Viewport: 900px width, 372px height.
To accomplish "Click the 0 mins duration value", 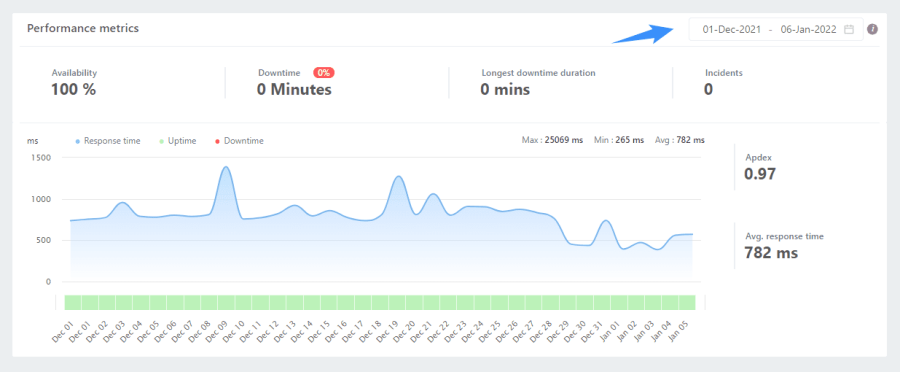I will [x=505, y=90].
